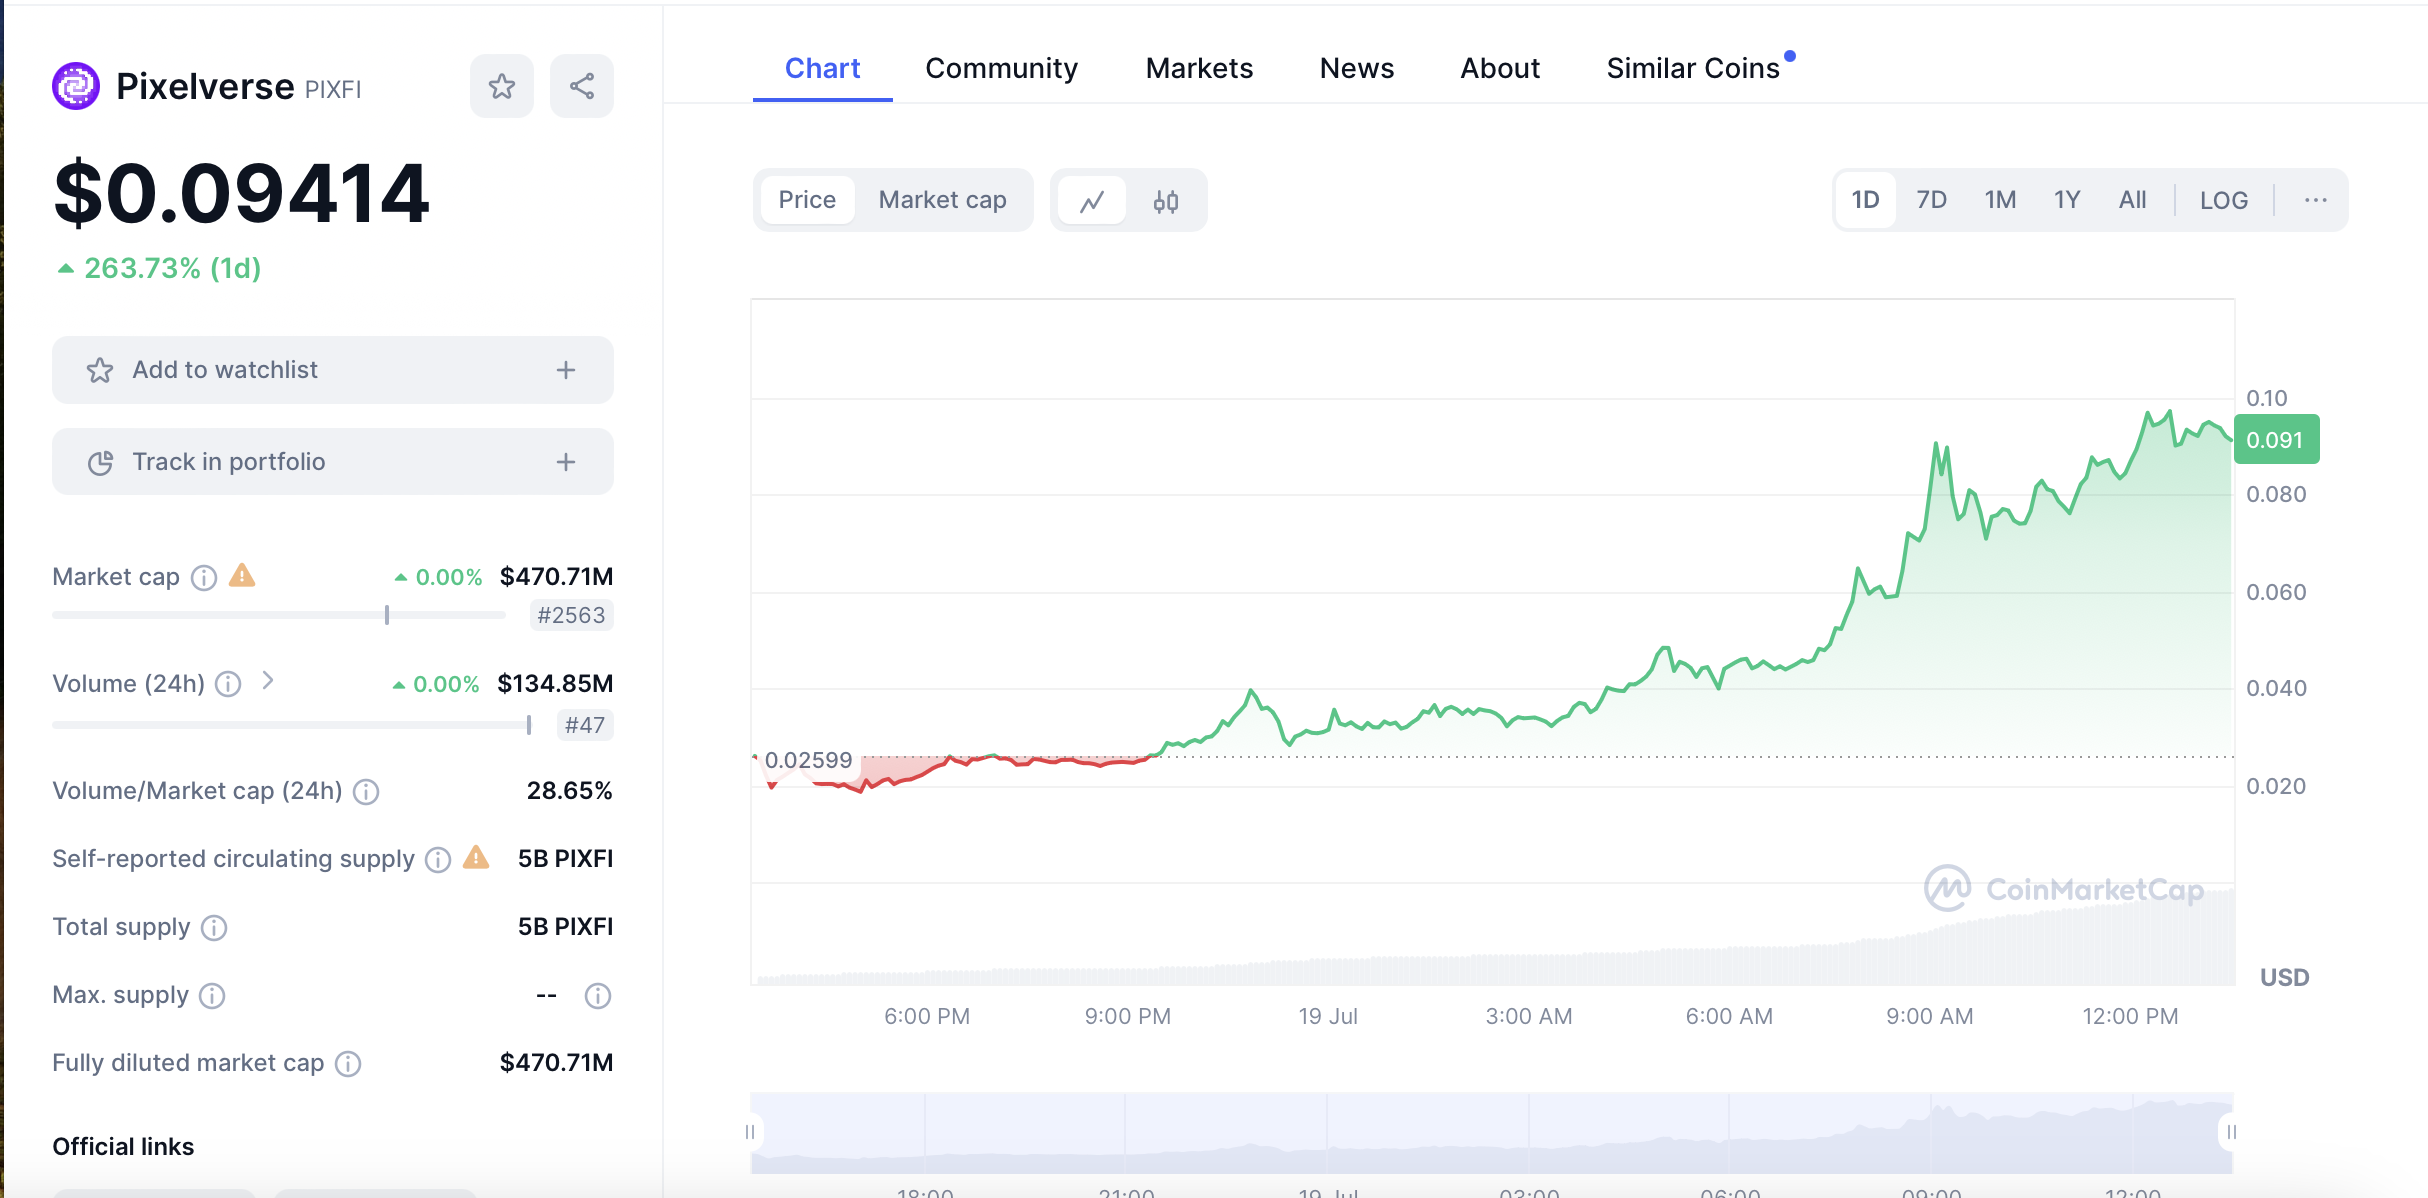Image resolution: width=2428 pixels, height=1198 pixels.
Task: Toggle LOG scale on chart
Action: click(2223, 200)
